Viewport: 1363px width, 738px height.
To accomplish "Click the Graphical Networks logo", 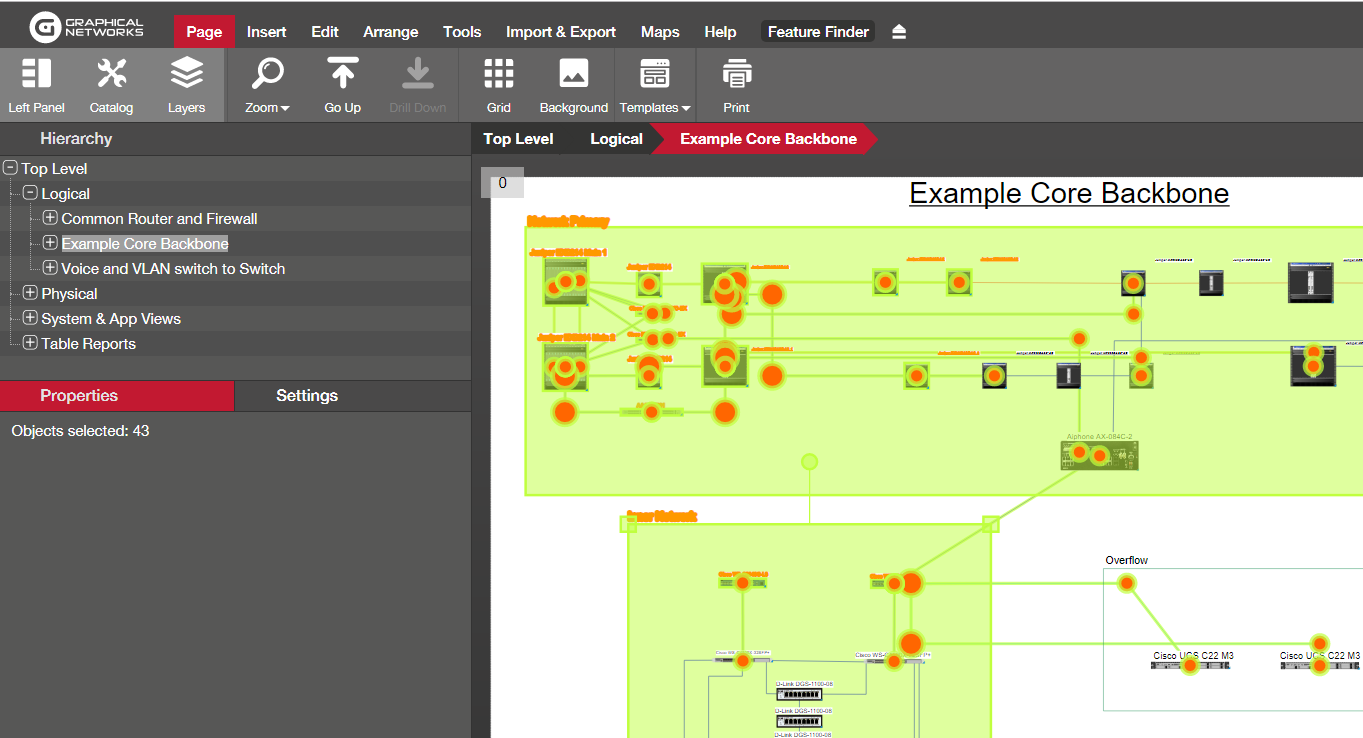I will [x=86, y=28].
